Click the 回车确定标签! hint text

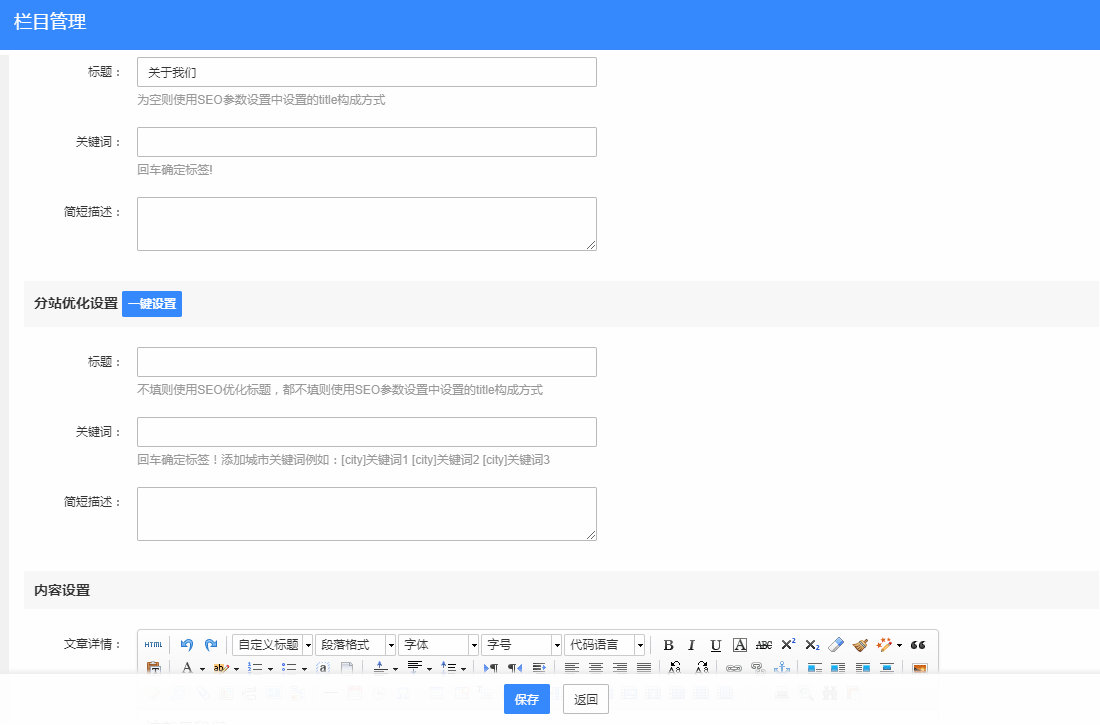click(x=175, y=170)
